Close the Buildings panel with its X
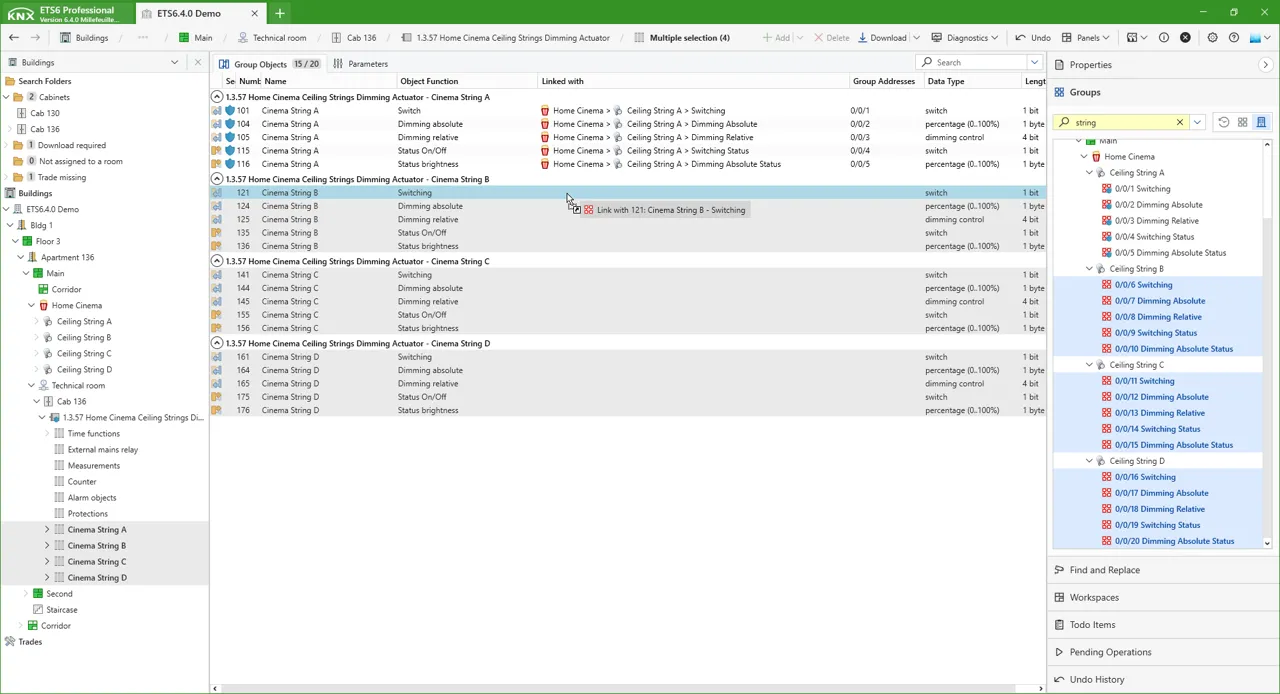 (197, 62)
